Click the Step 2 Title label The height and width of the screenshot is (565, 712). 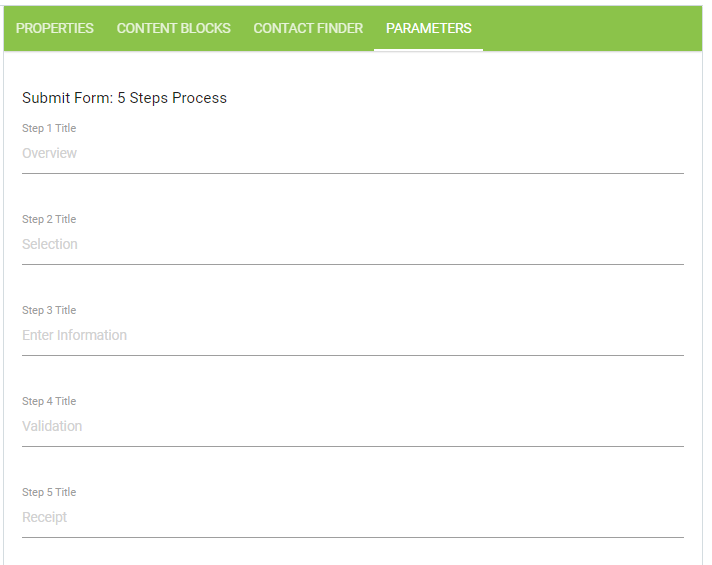click(x=49, y=220)
